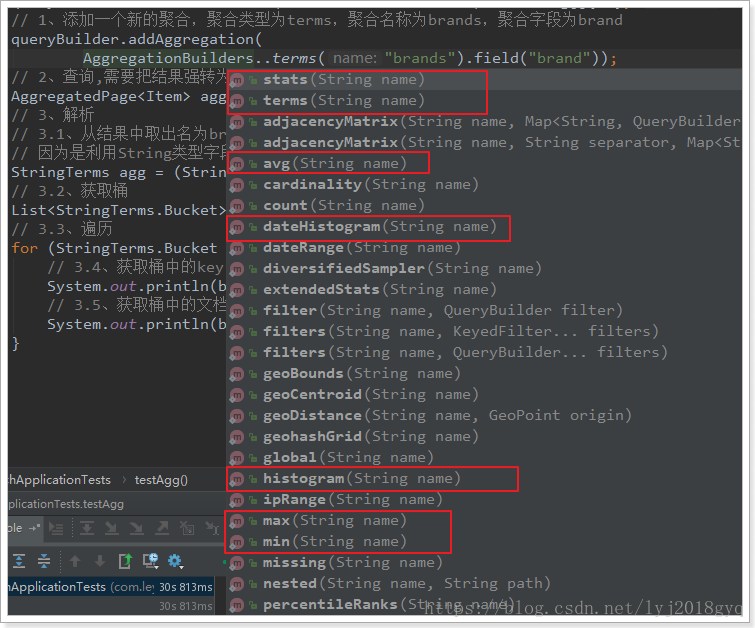Click the "brands" string in code

420,58
